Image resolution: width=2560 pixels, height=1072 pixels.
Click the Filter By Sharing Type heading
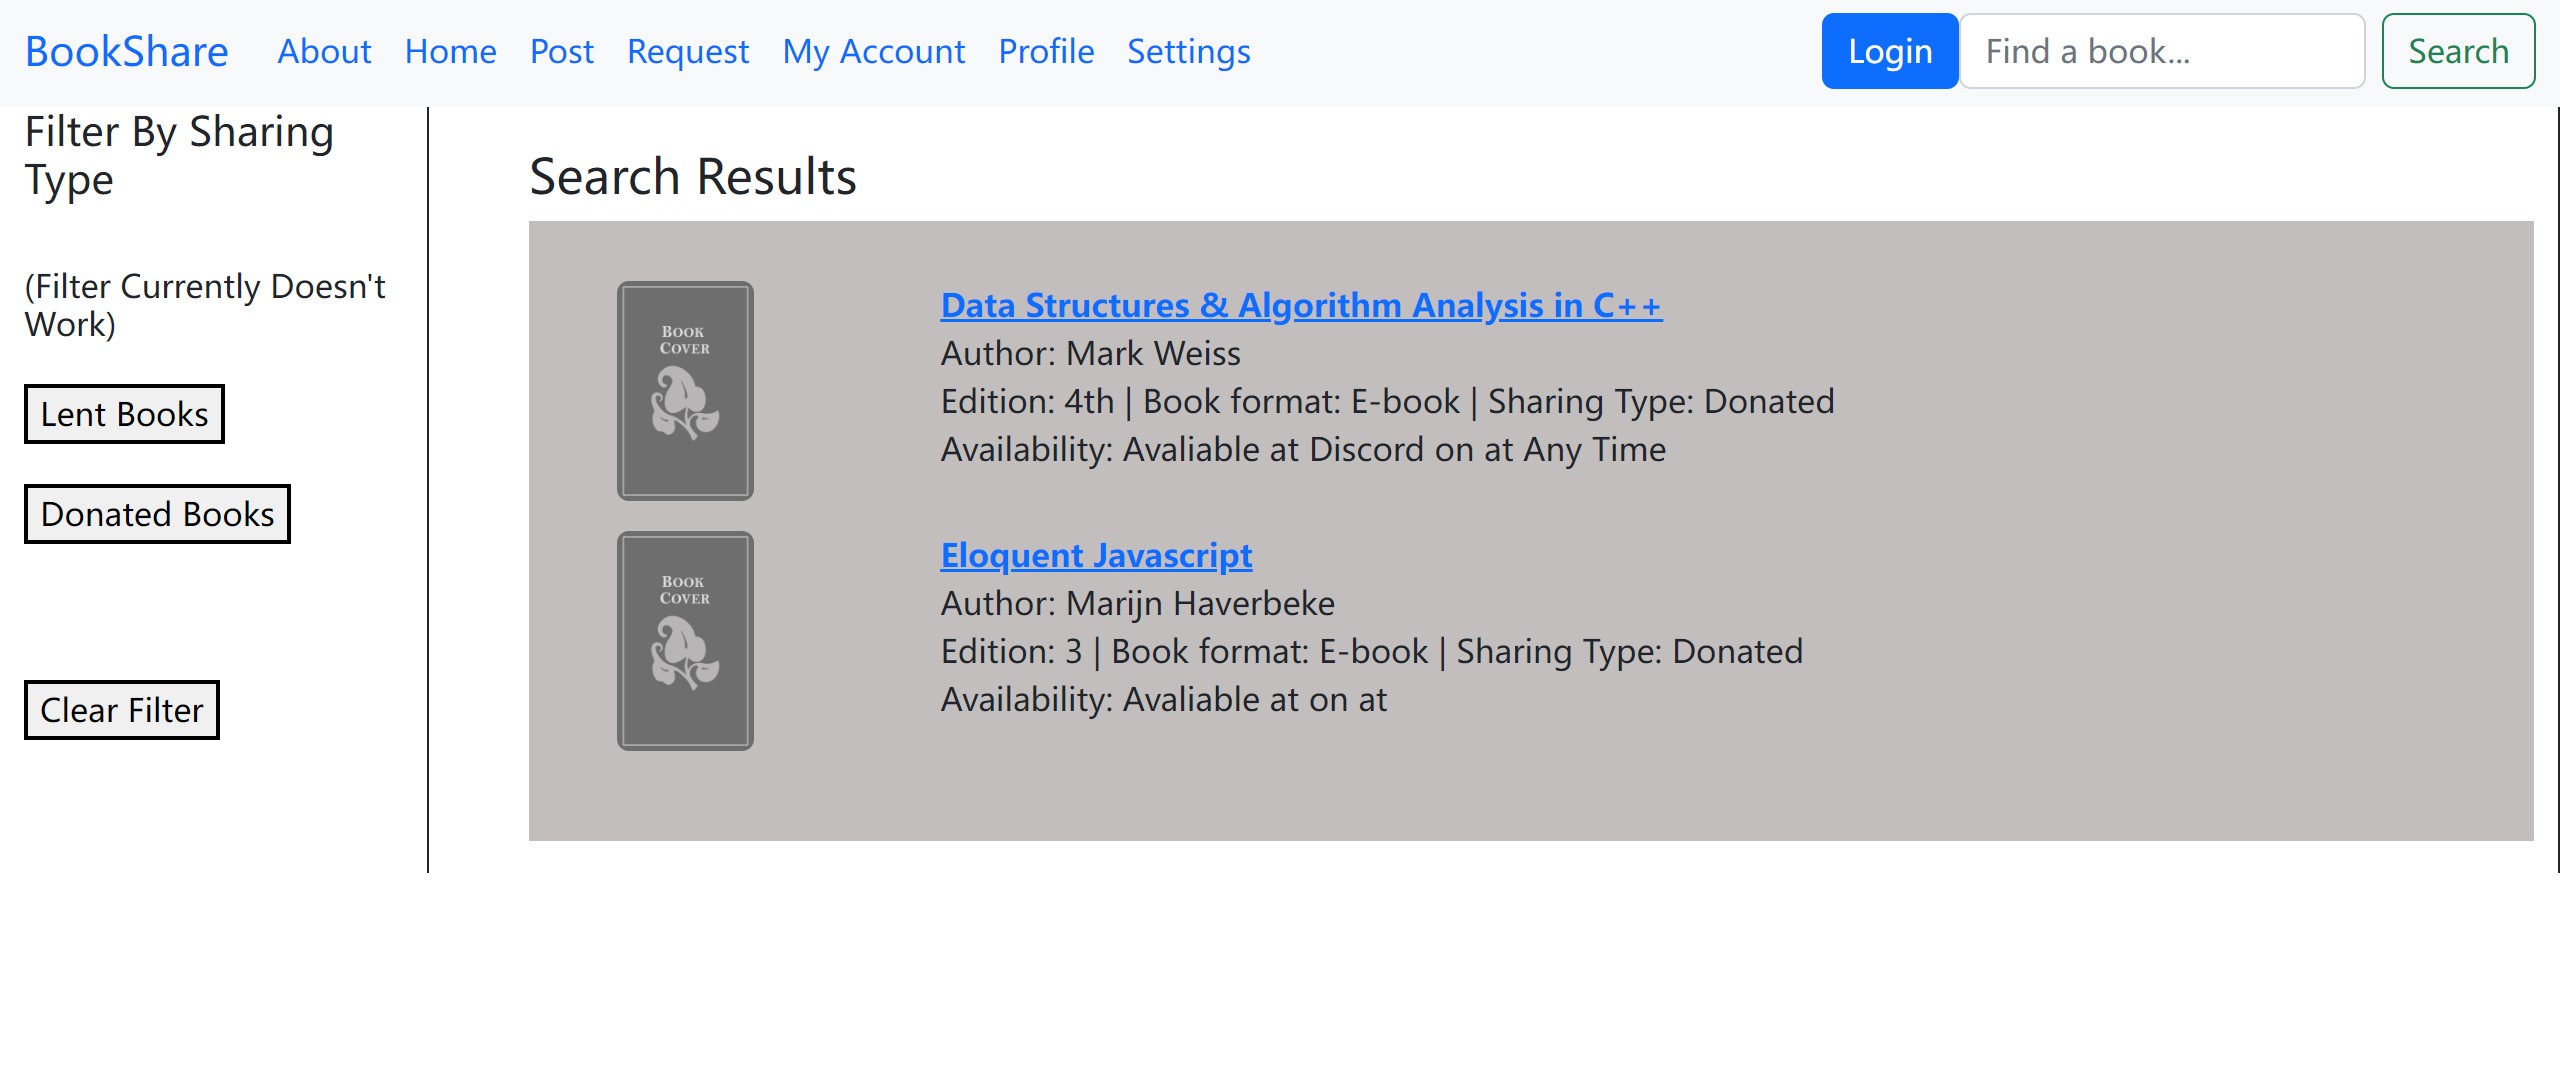[179, 156]
